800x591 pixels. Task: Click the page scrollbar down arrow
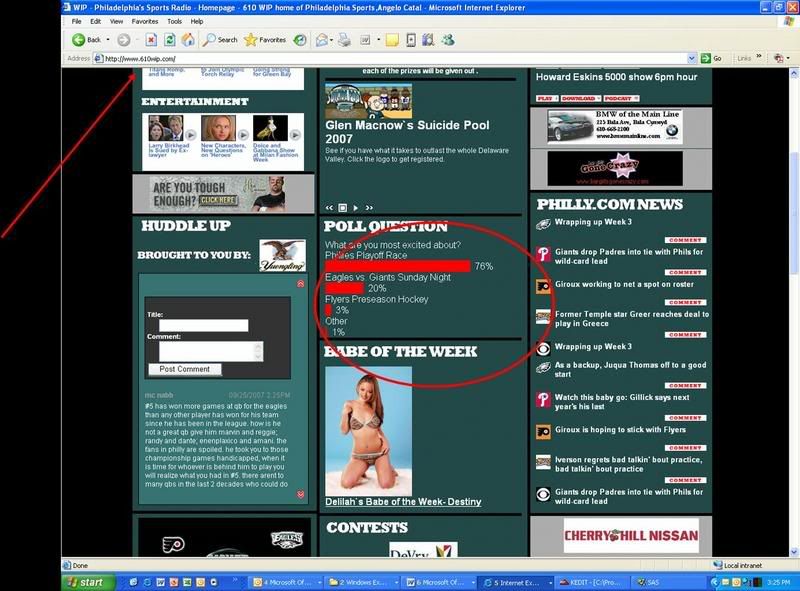tap(794, 552)
